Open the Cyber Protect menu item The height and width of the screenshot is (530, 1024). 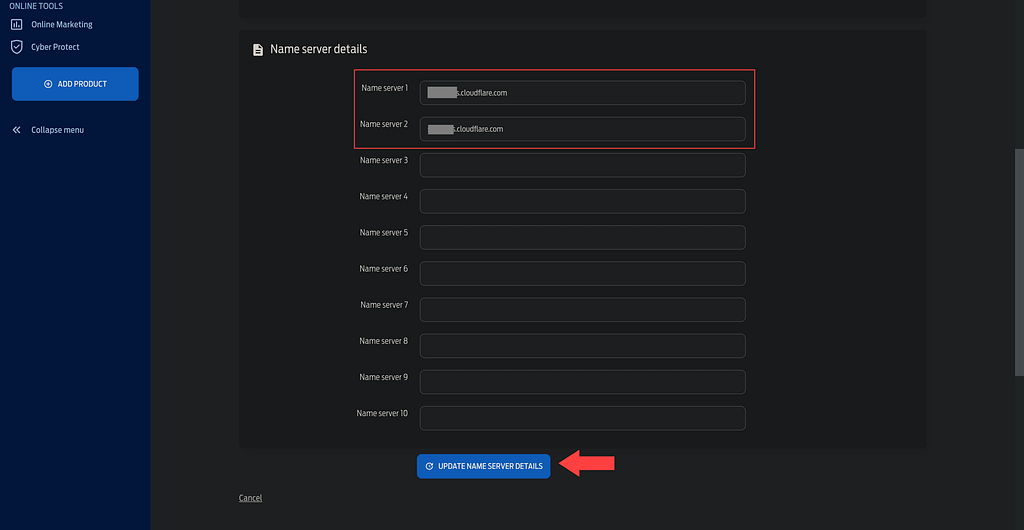(x=55, y=47)
